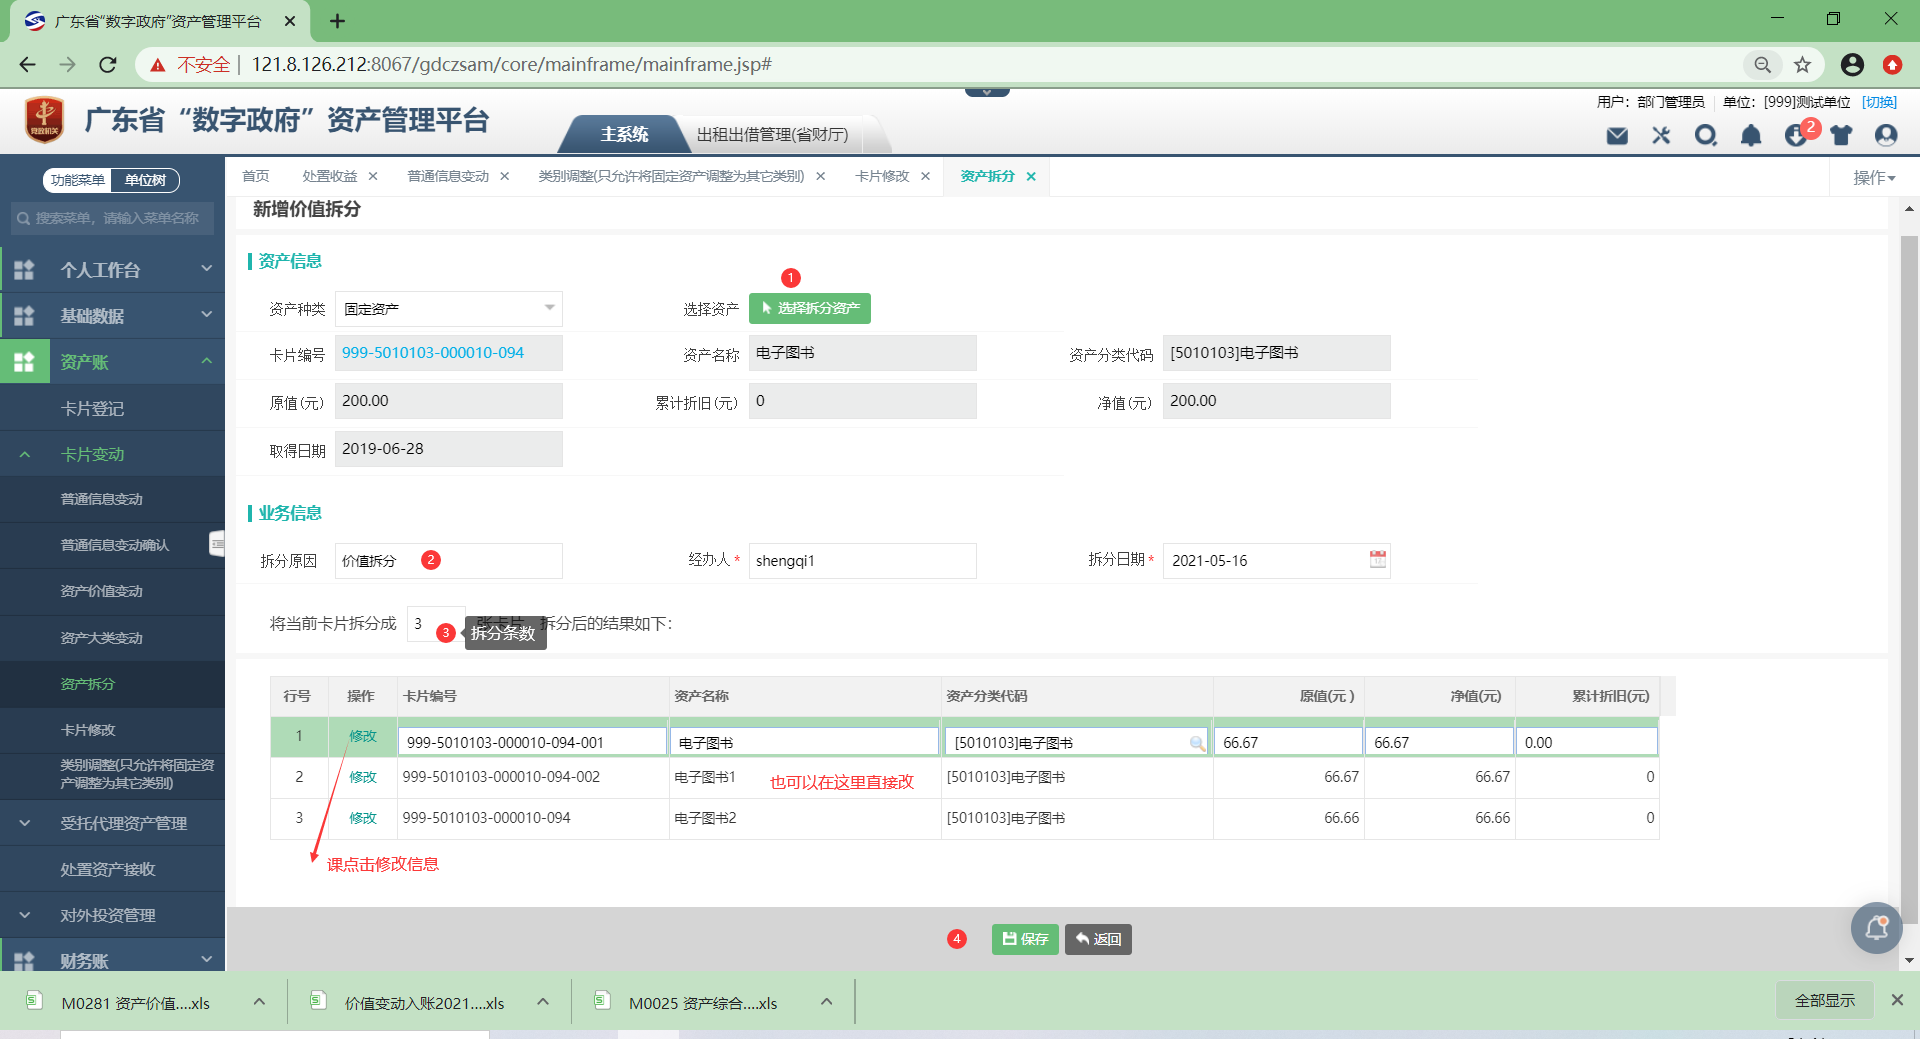Expand the 基础数据 menu
This screenshot has height=1039, width=1920.
pos(207,314)
